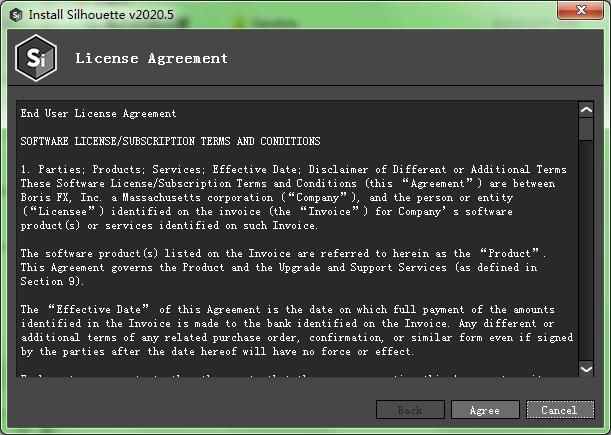Click the text 'Boris FX, Inc.'

click(62, 198)
